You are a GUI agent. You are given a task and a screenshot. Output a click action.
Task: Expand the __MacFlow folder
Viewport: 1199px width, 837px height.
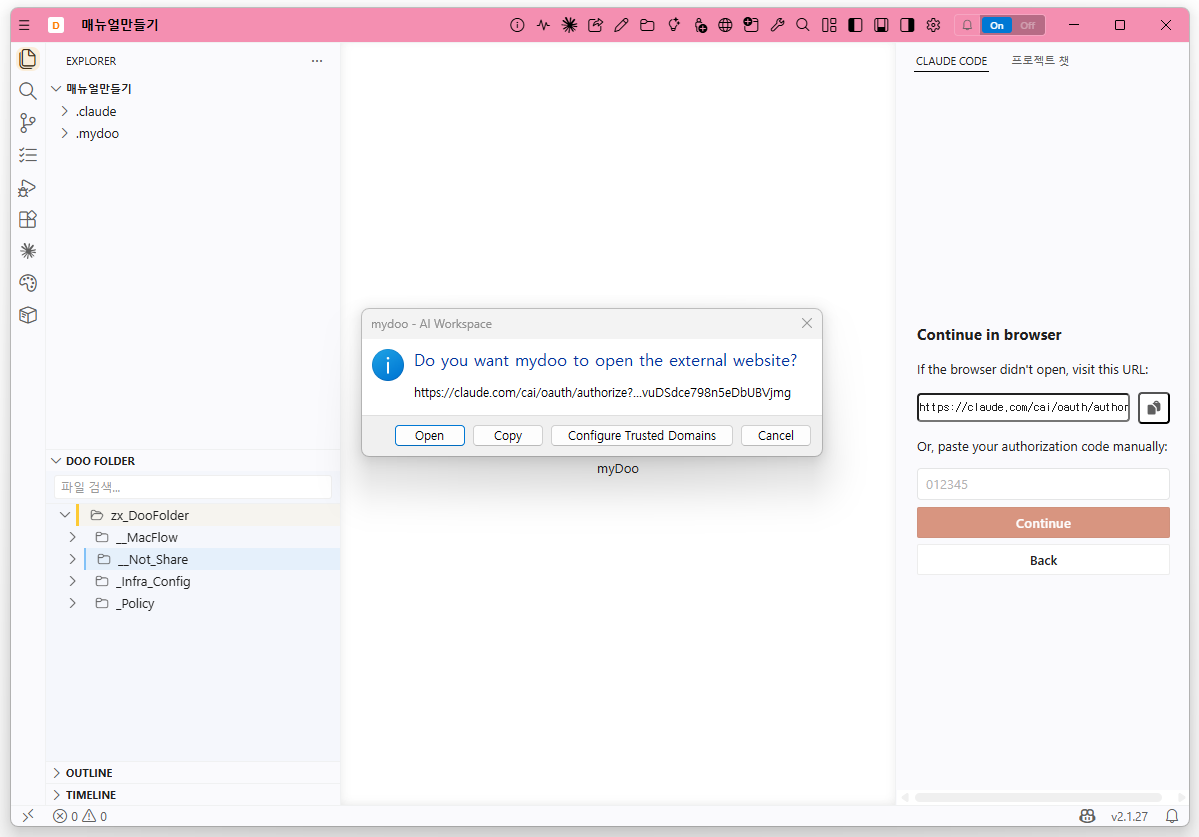pyautogui.click(x=73, y=537)
